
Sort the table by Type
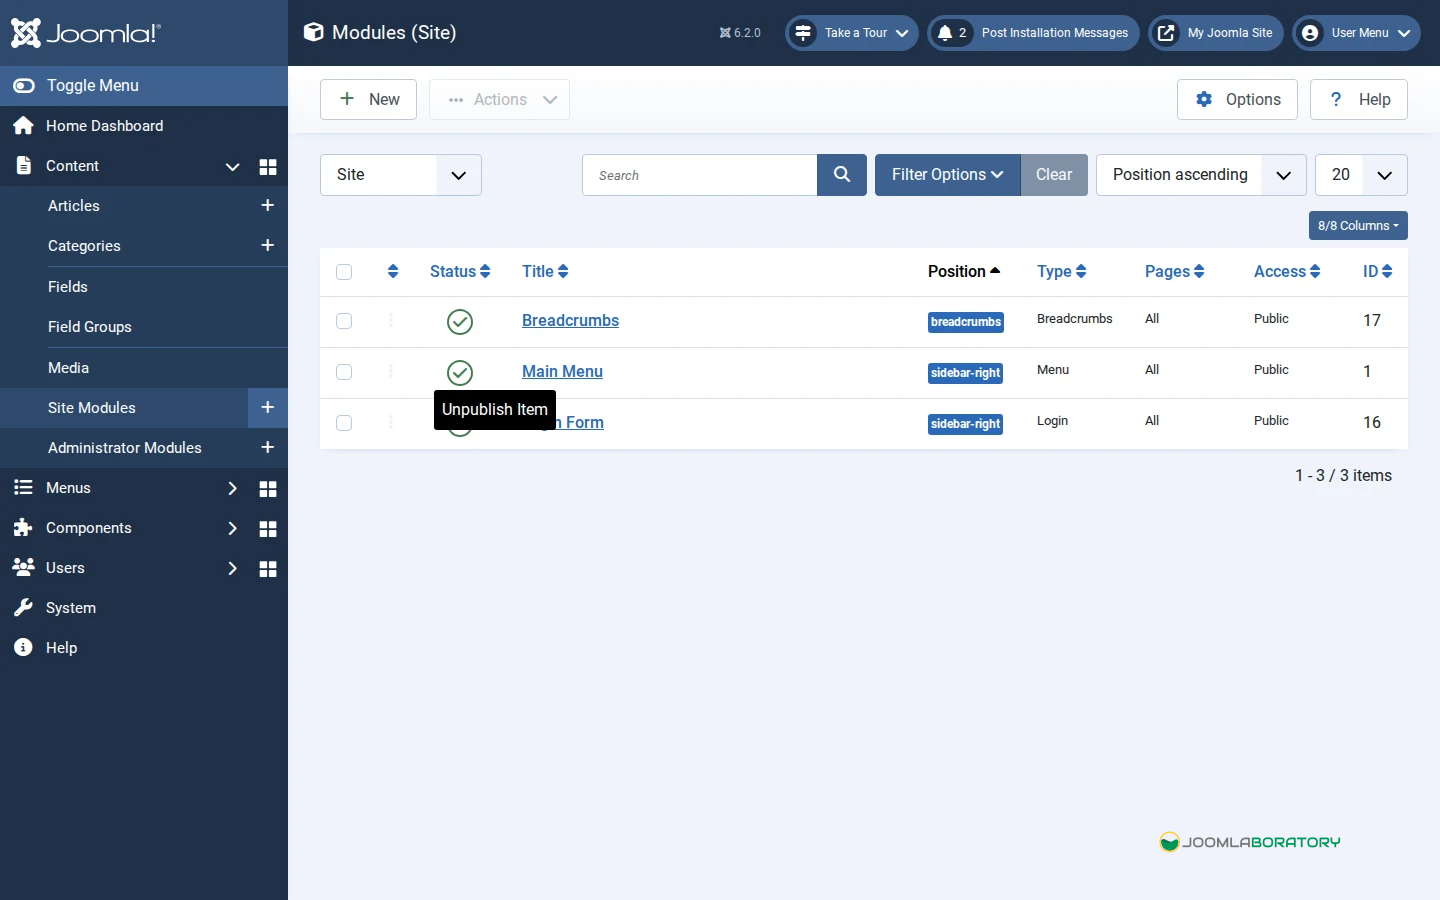pos(1062,272)
